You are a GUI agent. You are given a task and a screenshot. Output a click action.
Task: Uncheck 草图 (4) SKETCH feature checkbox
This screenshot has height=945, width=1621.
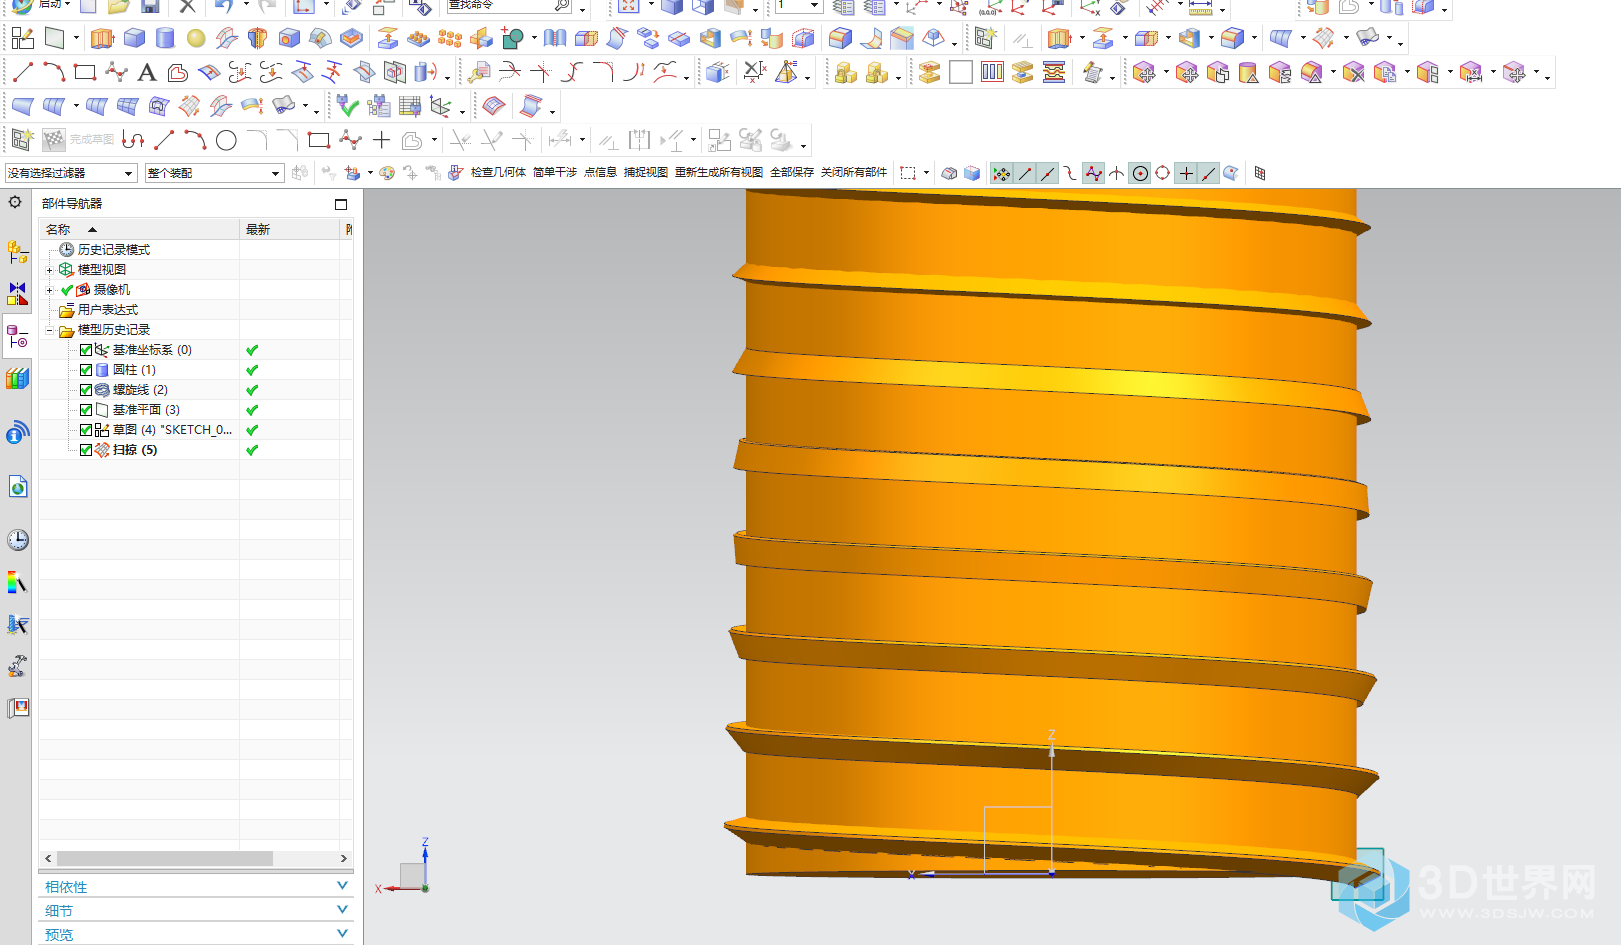[x=86, y=430]
